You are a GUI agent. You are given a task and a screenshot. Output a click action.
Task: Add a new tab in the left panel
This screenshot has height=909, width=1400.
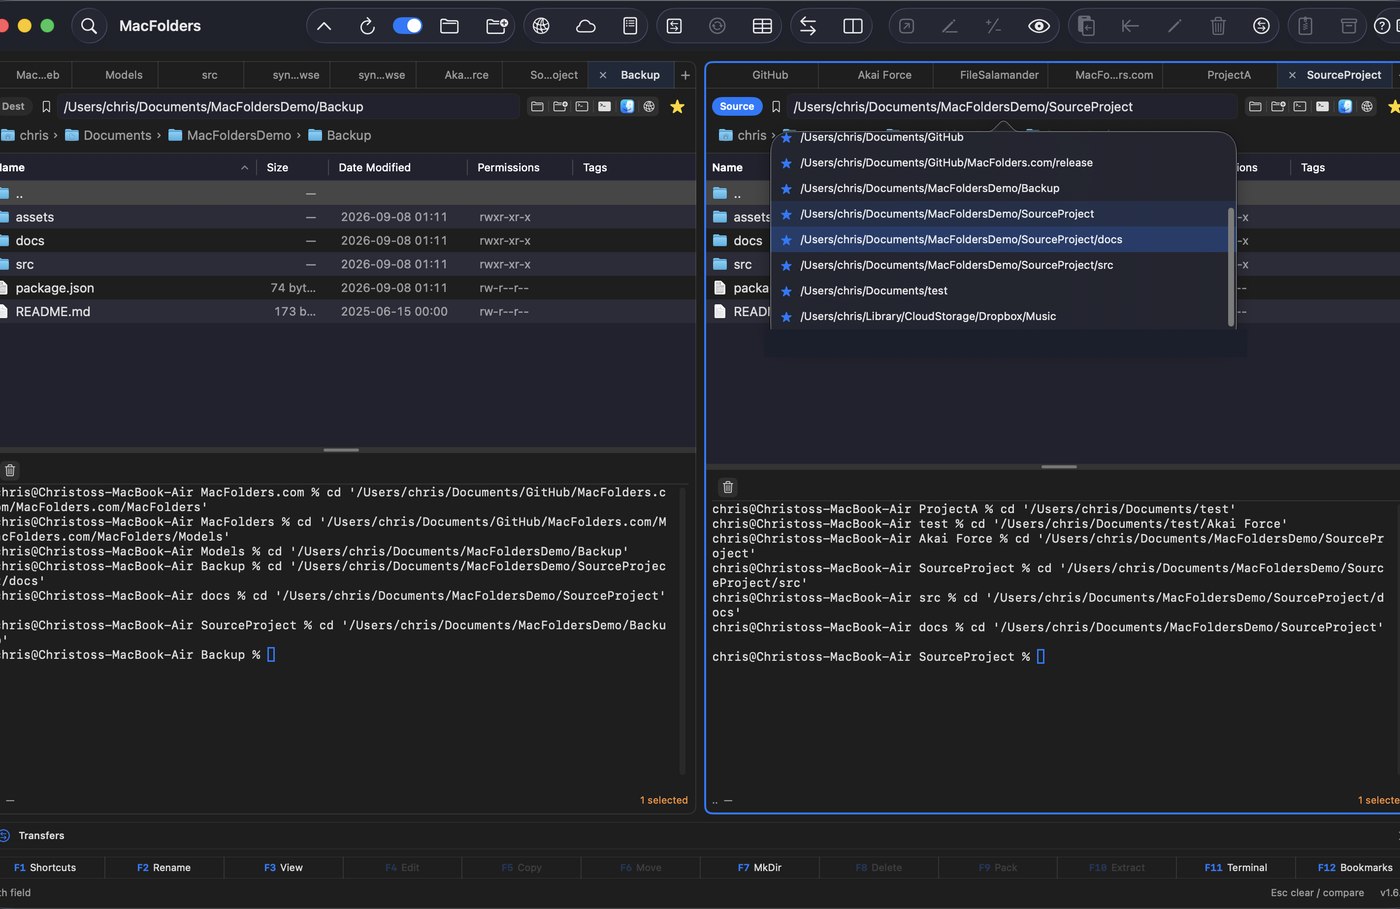click(x=685, y=75)
